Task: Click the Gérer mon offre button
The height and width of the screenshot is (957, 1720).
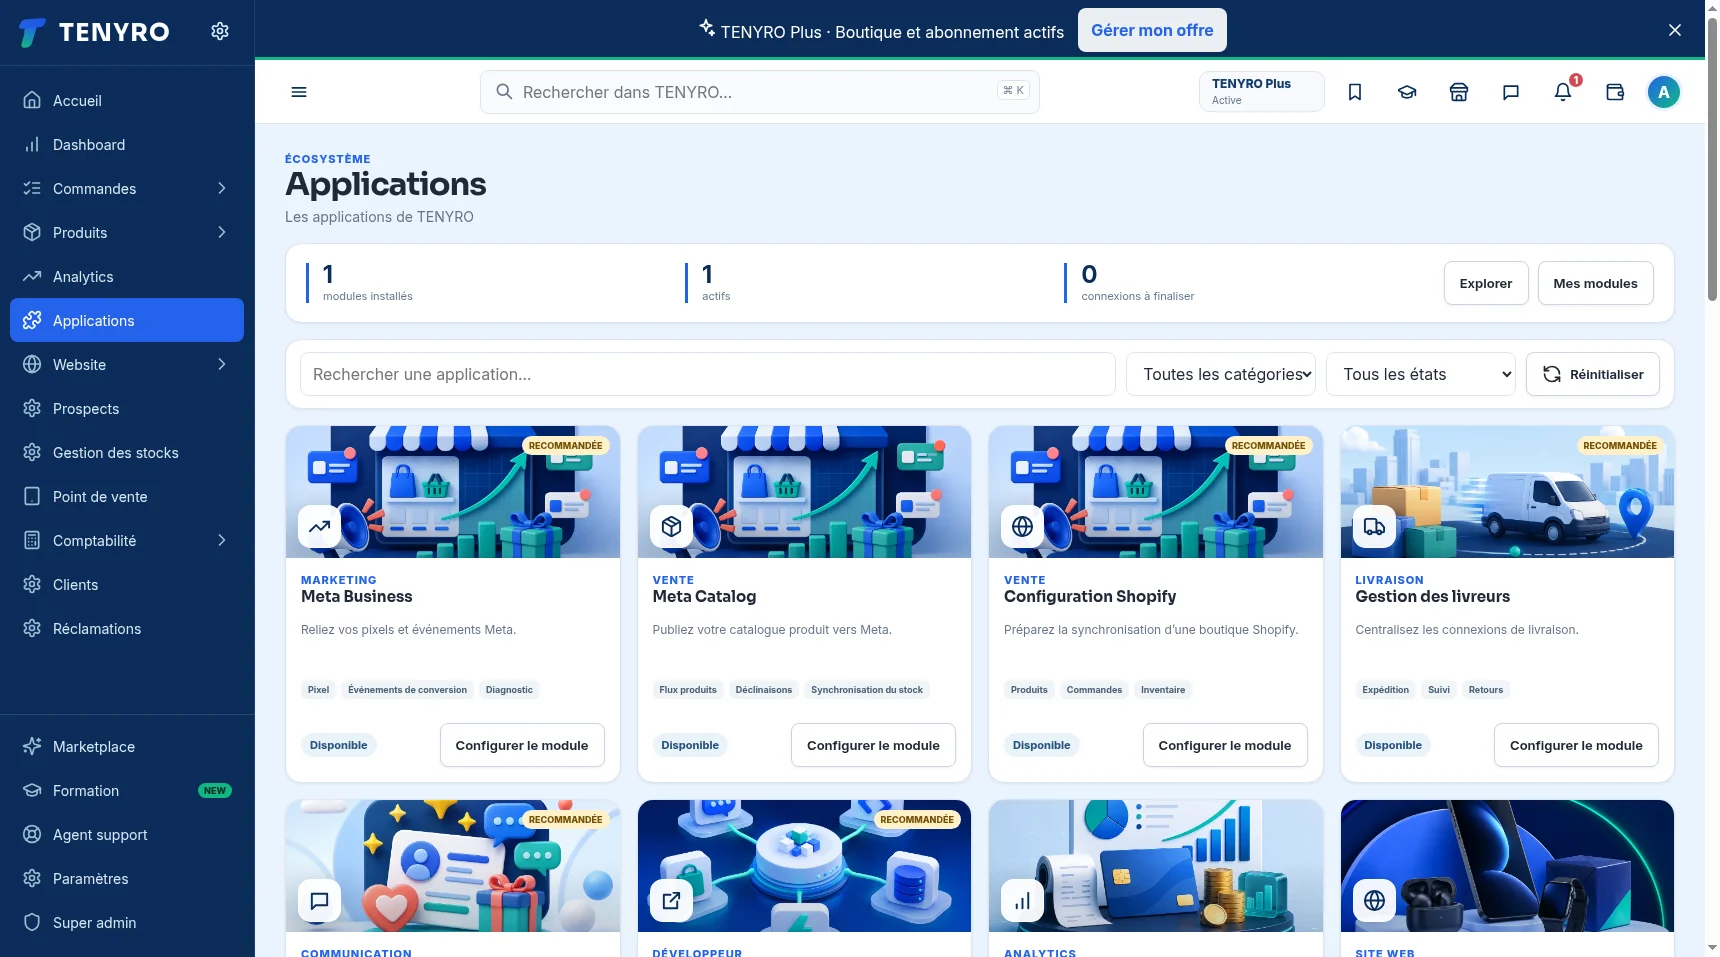Action: point(1152,30)
